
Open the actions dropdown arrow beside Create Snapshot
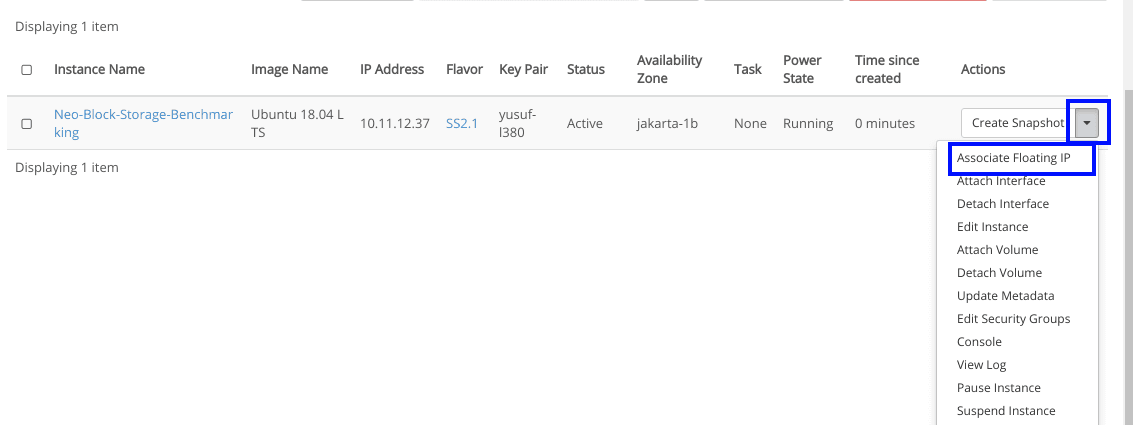click(1088, 123)
